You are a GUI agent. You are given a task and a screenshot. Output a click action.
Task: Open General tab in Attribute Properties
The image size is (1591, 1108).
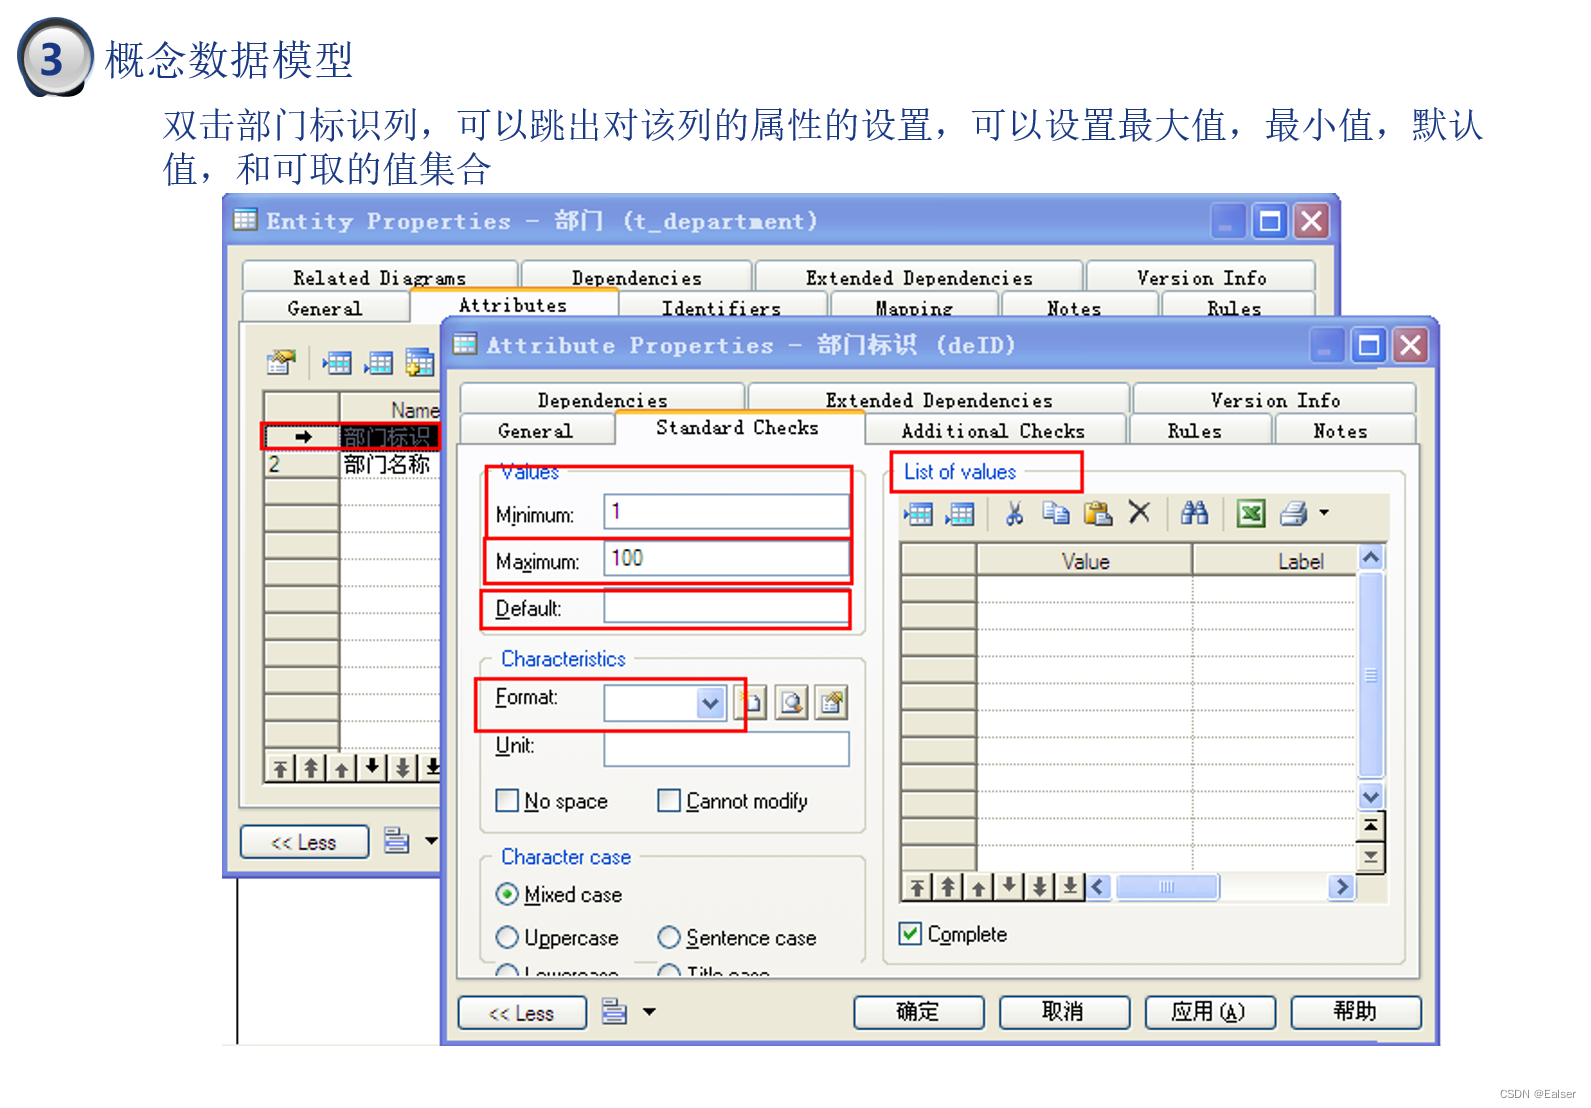coord(536,431)
